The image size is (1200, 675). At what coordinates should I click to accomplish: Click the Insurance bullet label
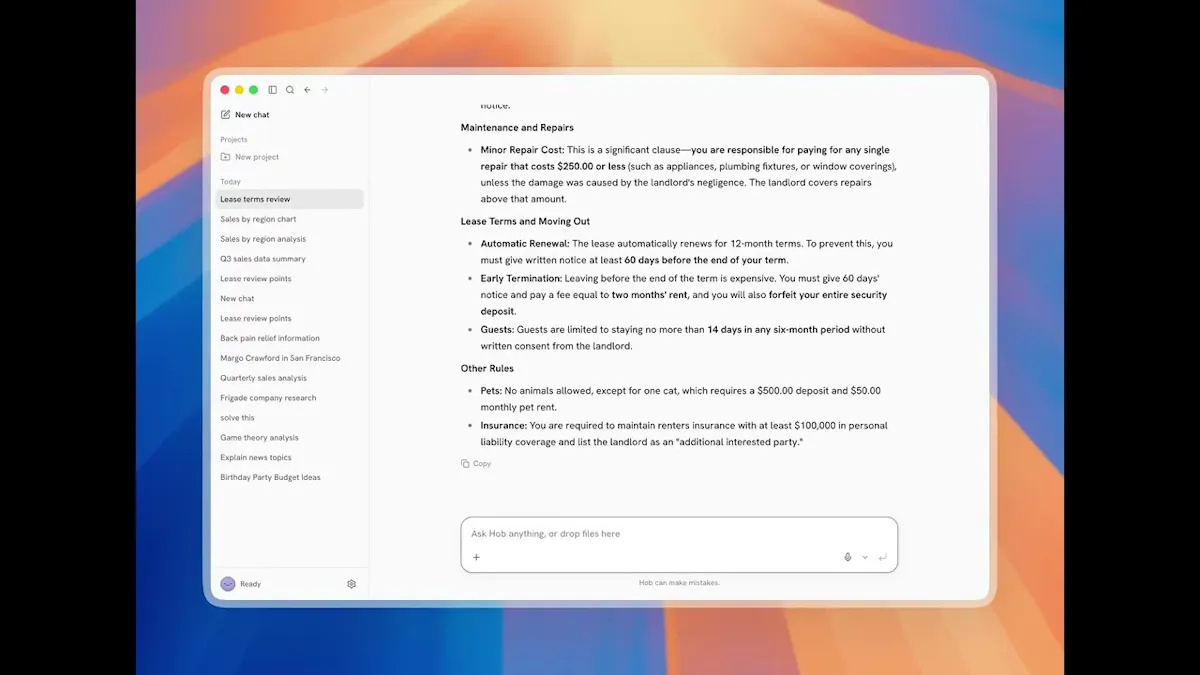point(503,426)
